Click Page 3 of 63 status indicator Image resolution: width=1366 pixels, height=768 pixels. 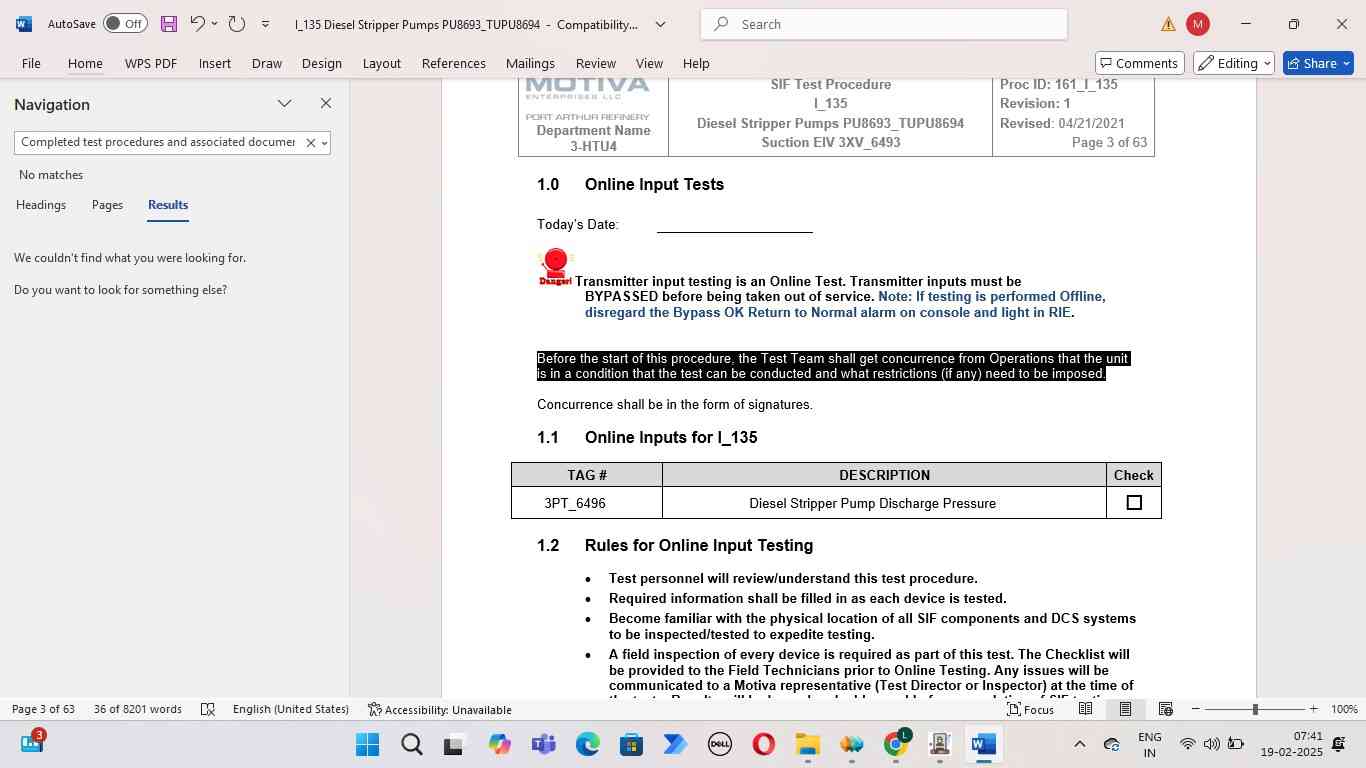pyautogui.click(x=43, y=709)
